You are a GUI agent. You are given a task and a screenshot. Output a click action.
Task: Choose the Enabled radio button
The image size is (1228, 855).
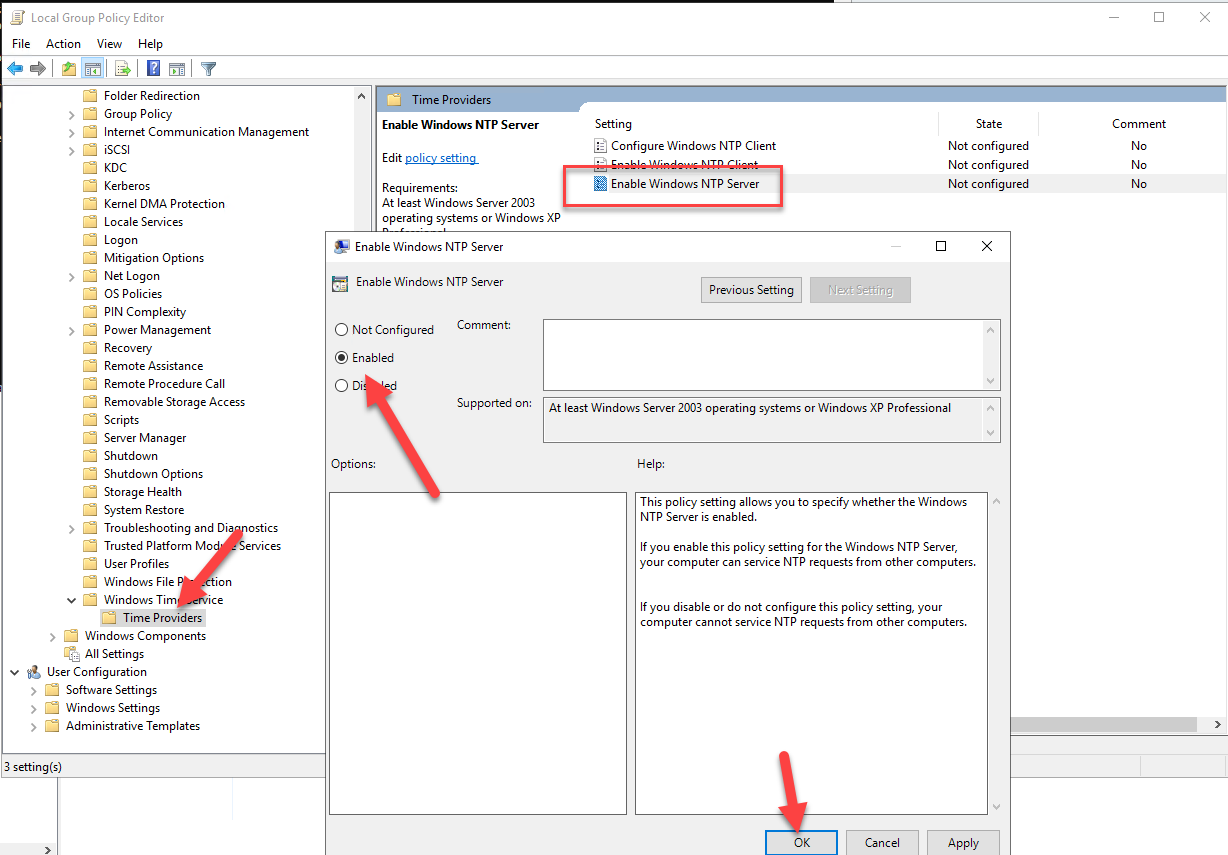tap(342, 358)
